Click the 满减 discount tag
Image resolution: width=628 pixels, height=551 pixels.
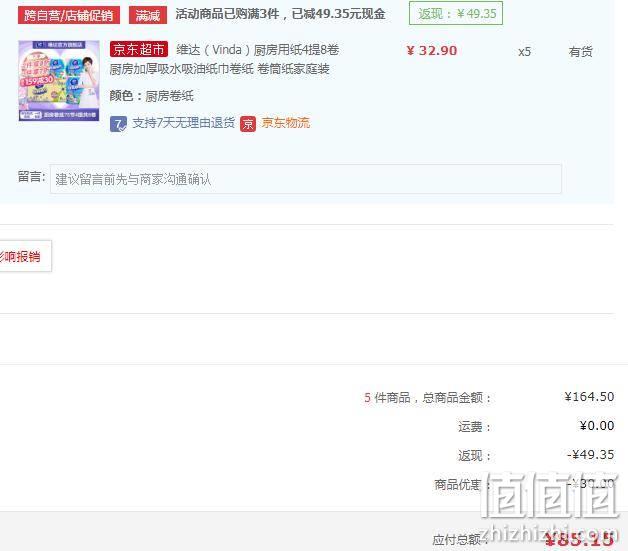tap(148, 15)
